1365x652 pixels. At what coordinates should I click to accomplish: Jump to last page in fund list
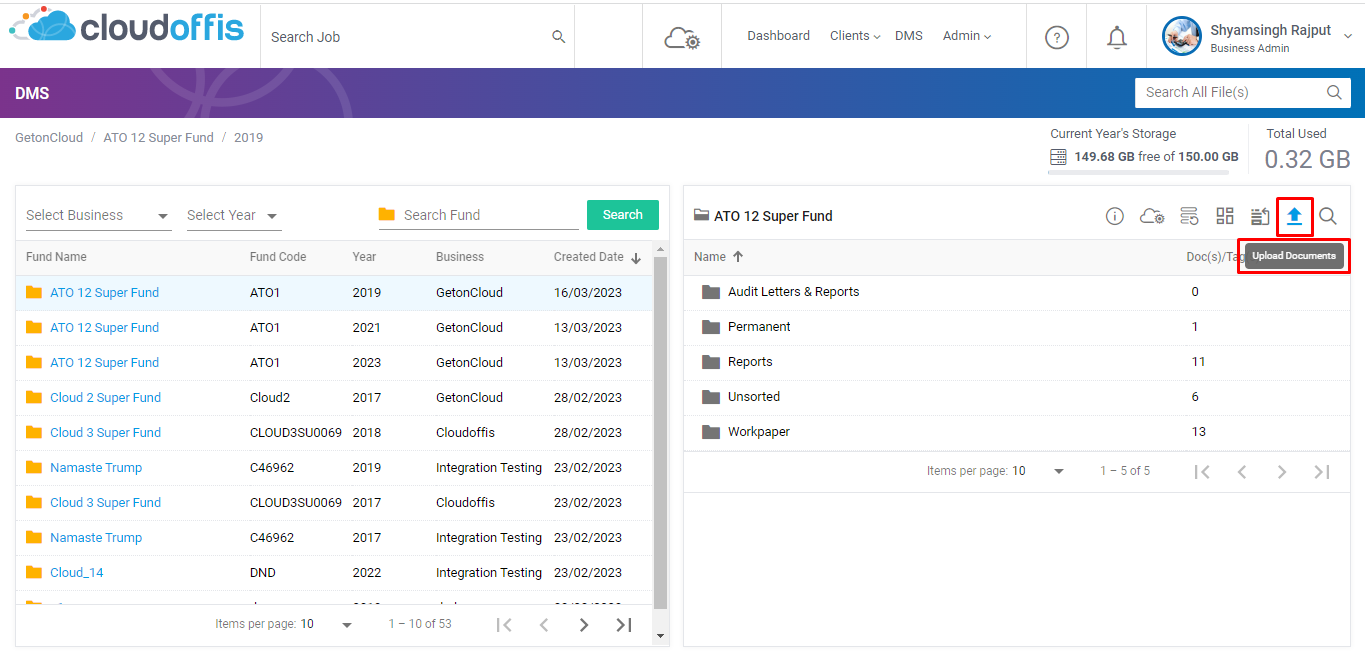click(623, 625)
